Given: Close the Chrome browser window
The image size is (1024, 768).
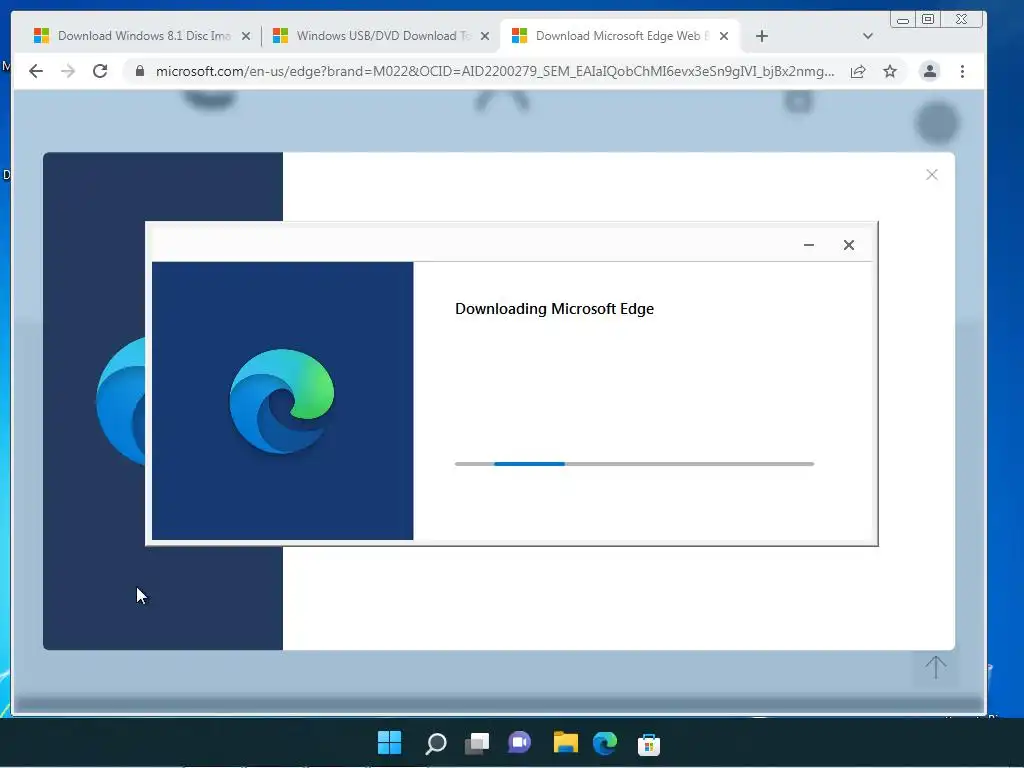Looking at the screenshot, I should pos(961,19).
